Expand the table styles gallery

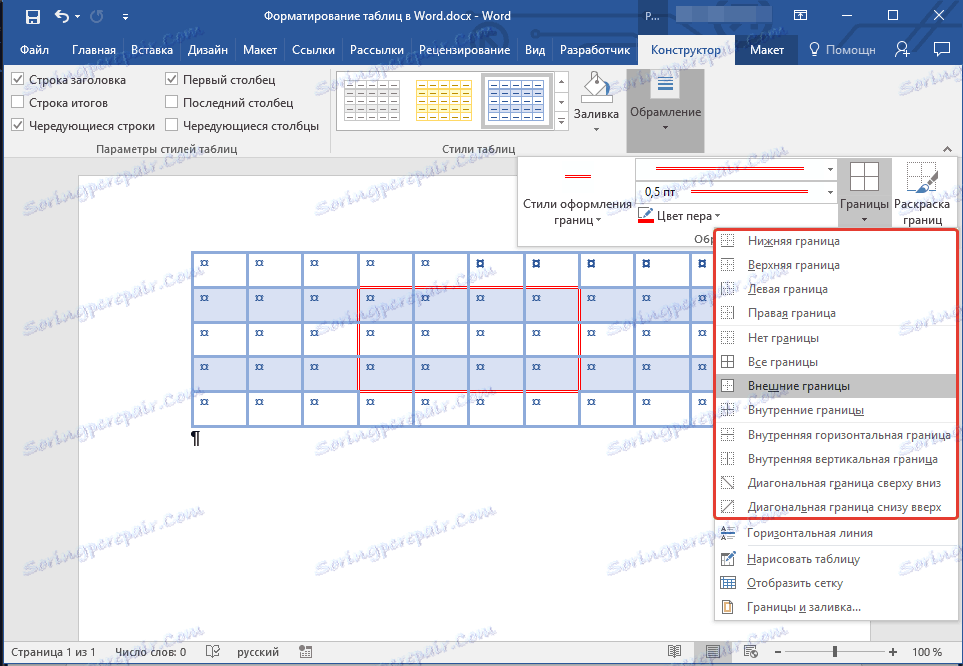click(x=561, y=121)
